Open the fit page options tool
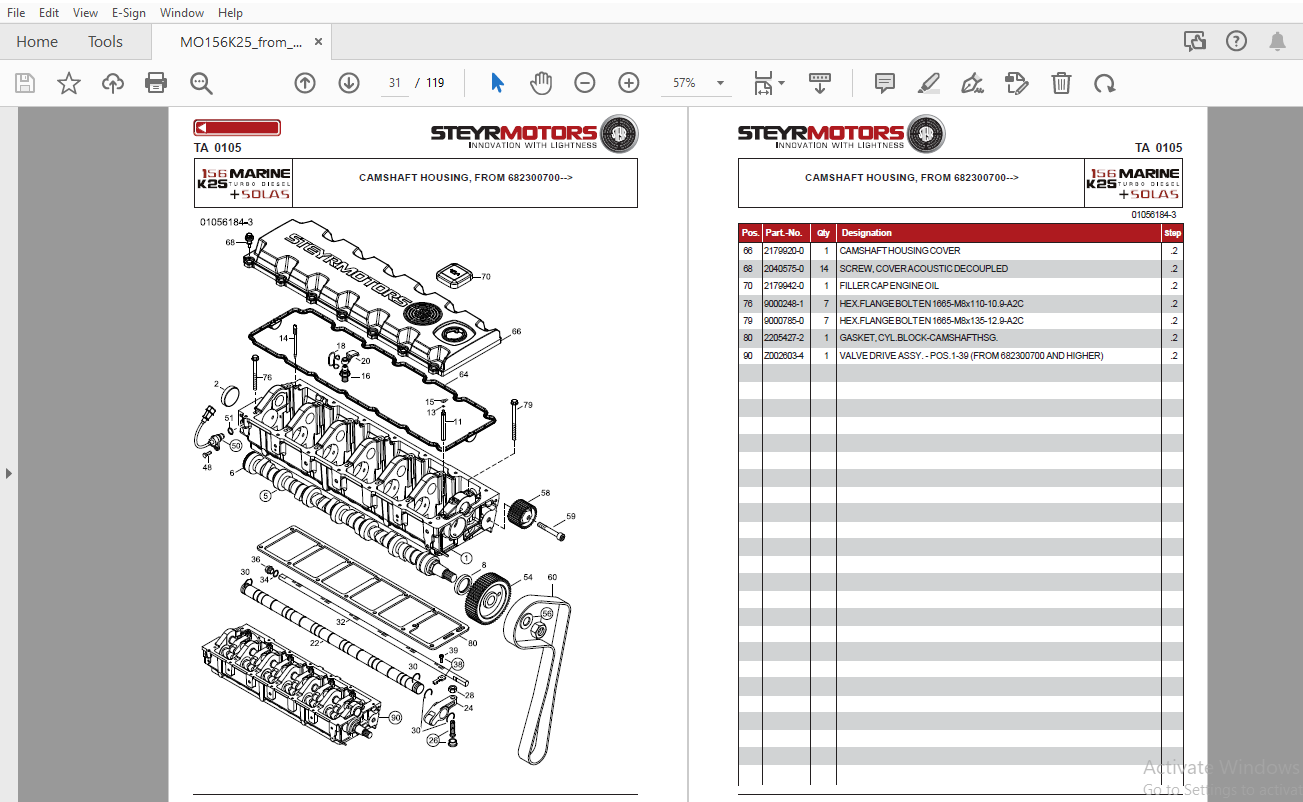The width and height of the screenshot is (1303, 802). point(768,83)
